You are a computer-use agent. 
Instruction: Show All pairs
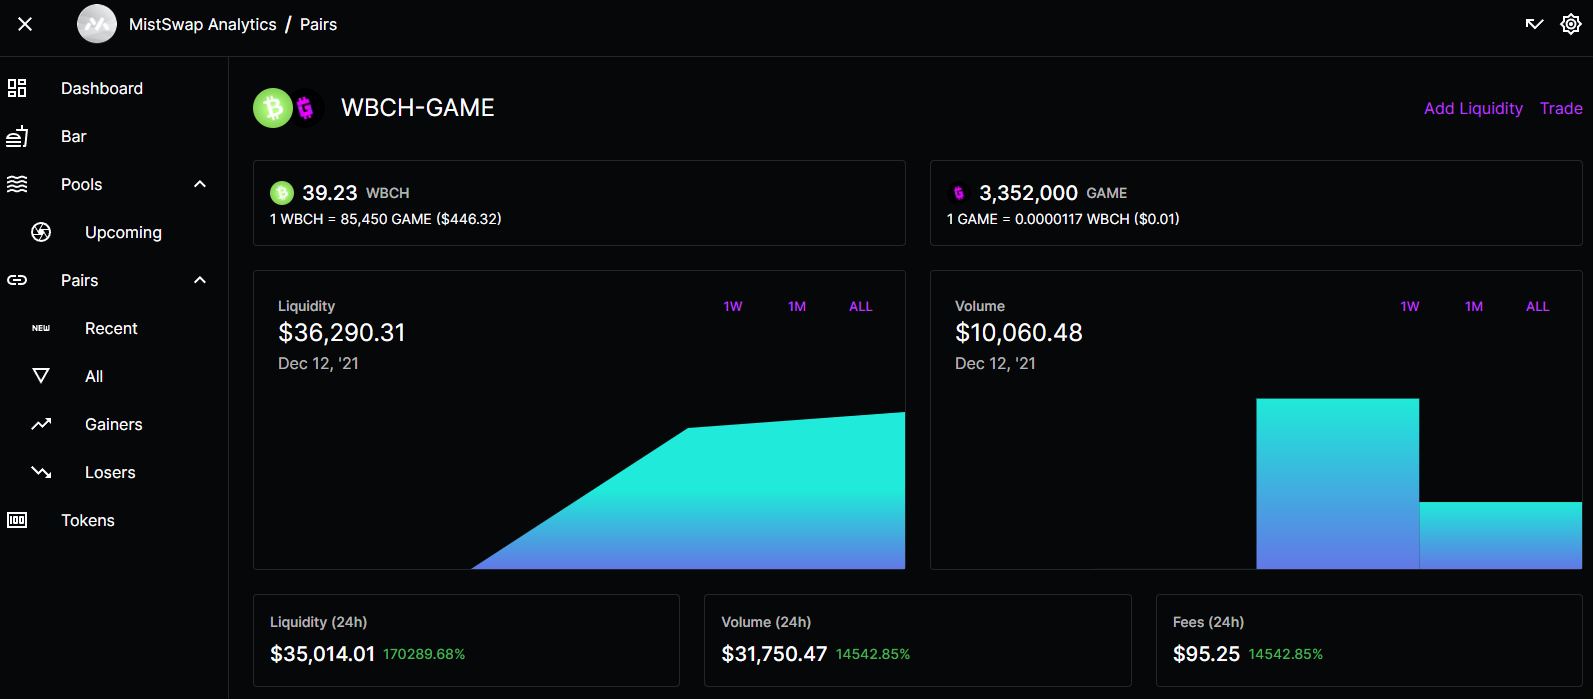tap(94, 376)
